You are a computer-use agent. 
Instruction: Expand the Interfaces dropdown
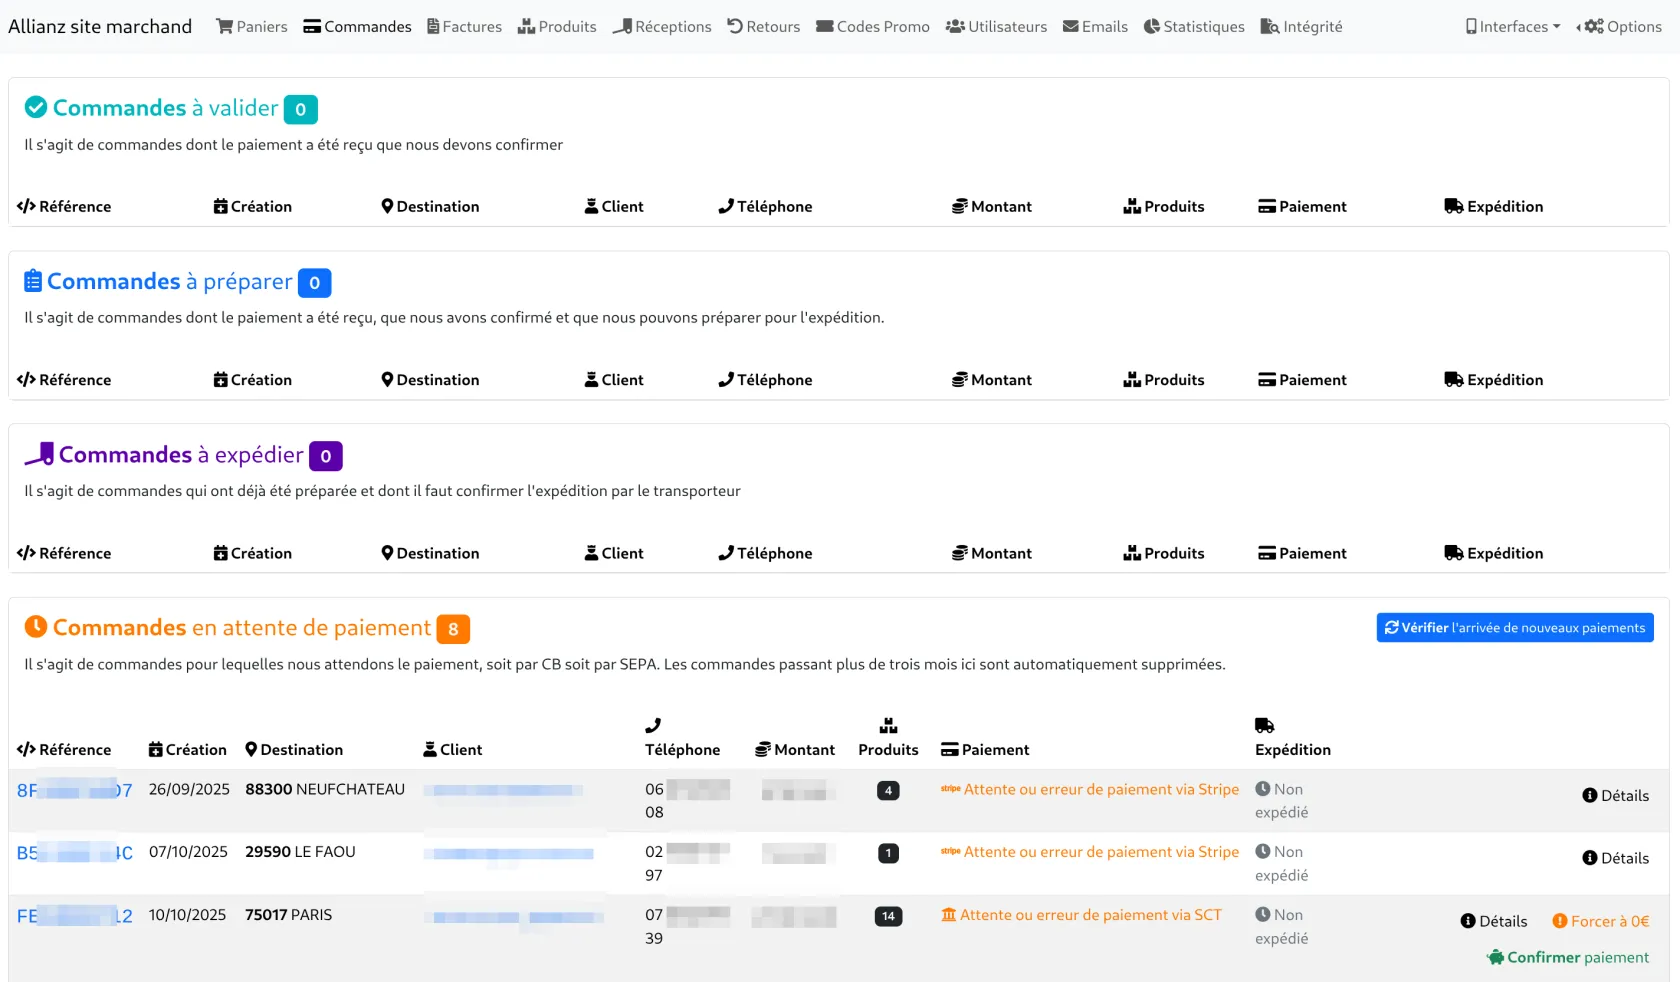[1512, 27]
